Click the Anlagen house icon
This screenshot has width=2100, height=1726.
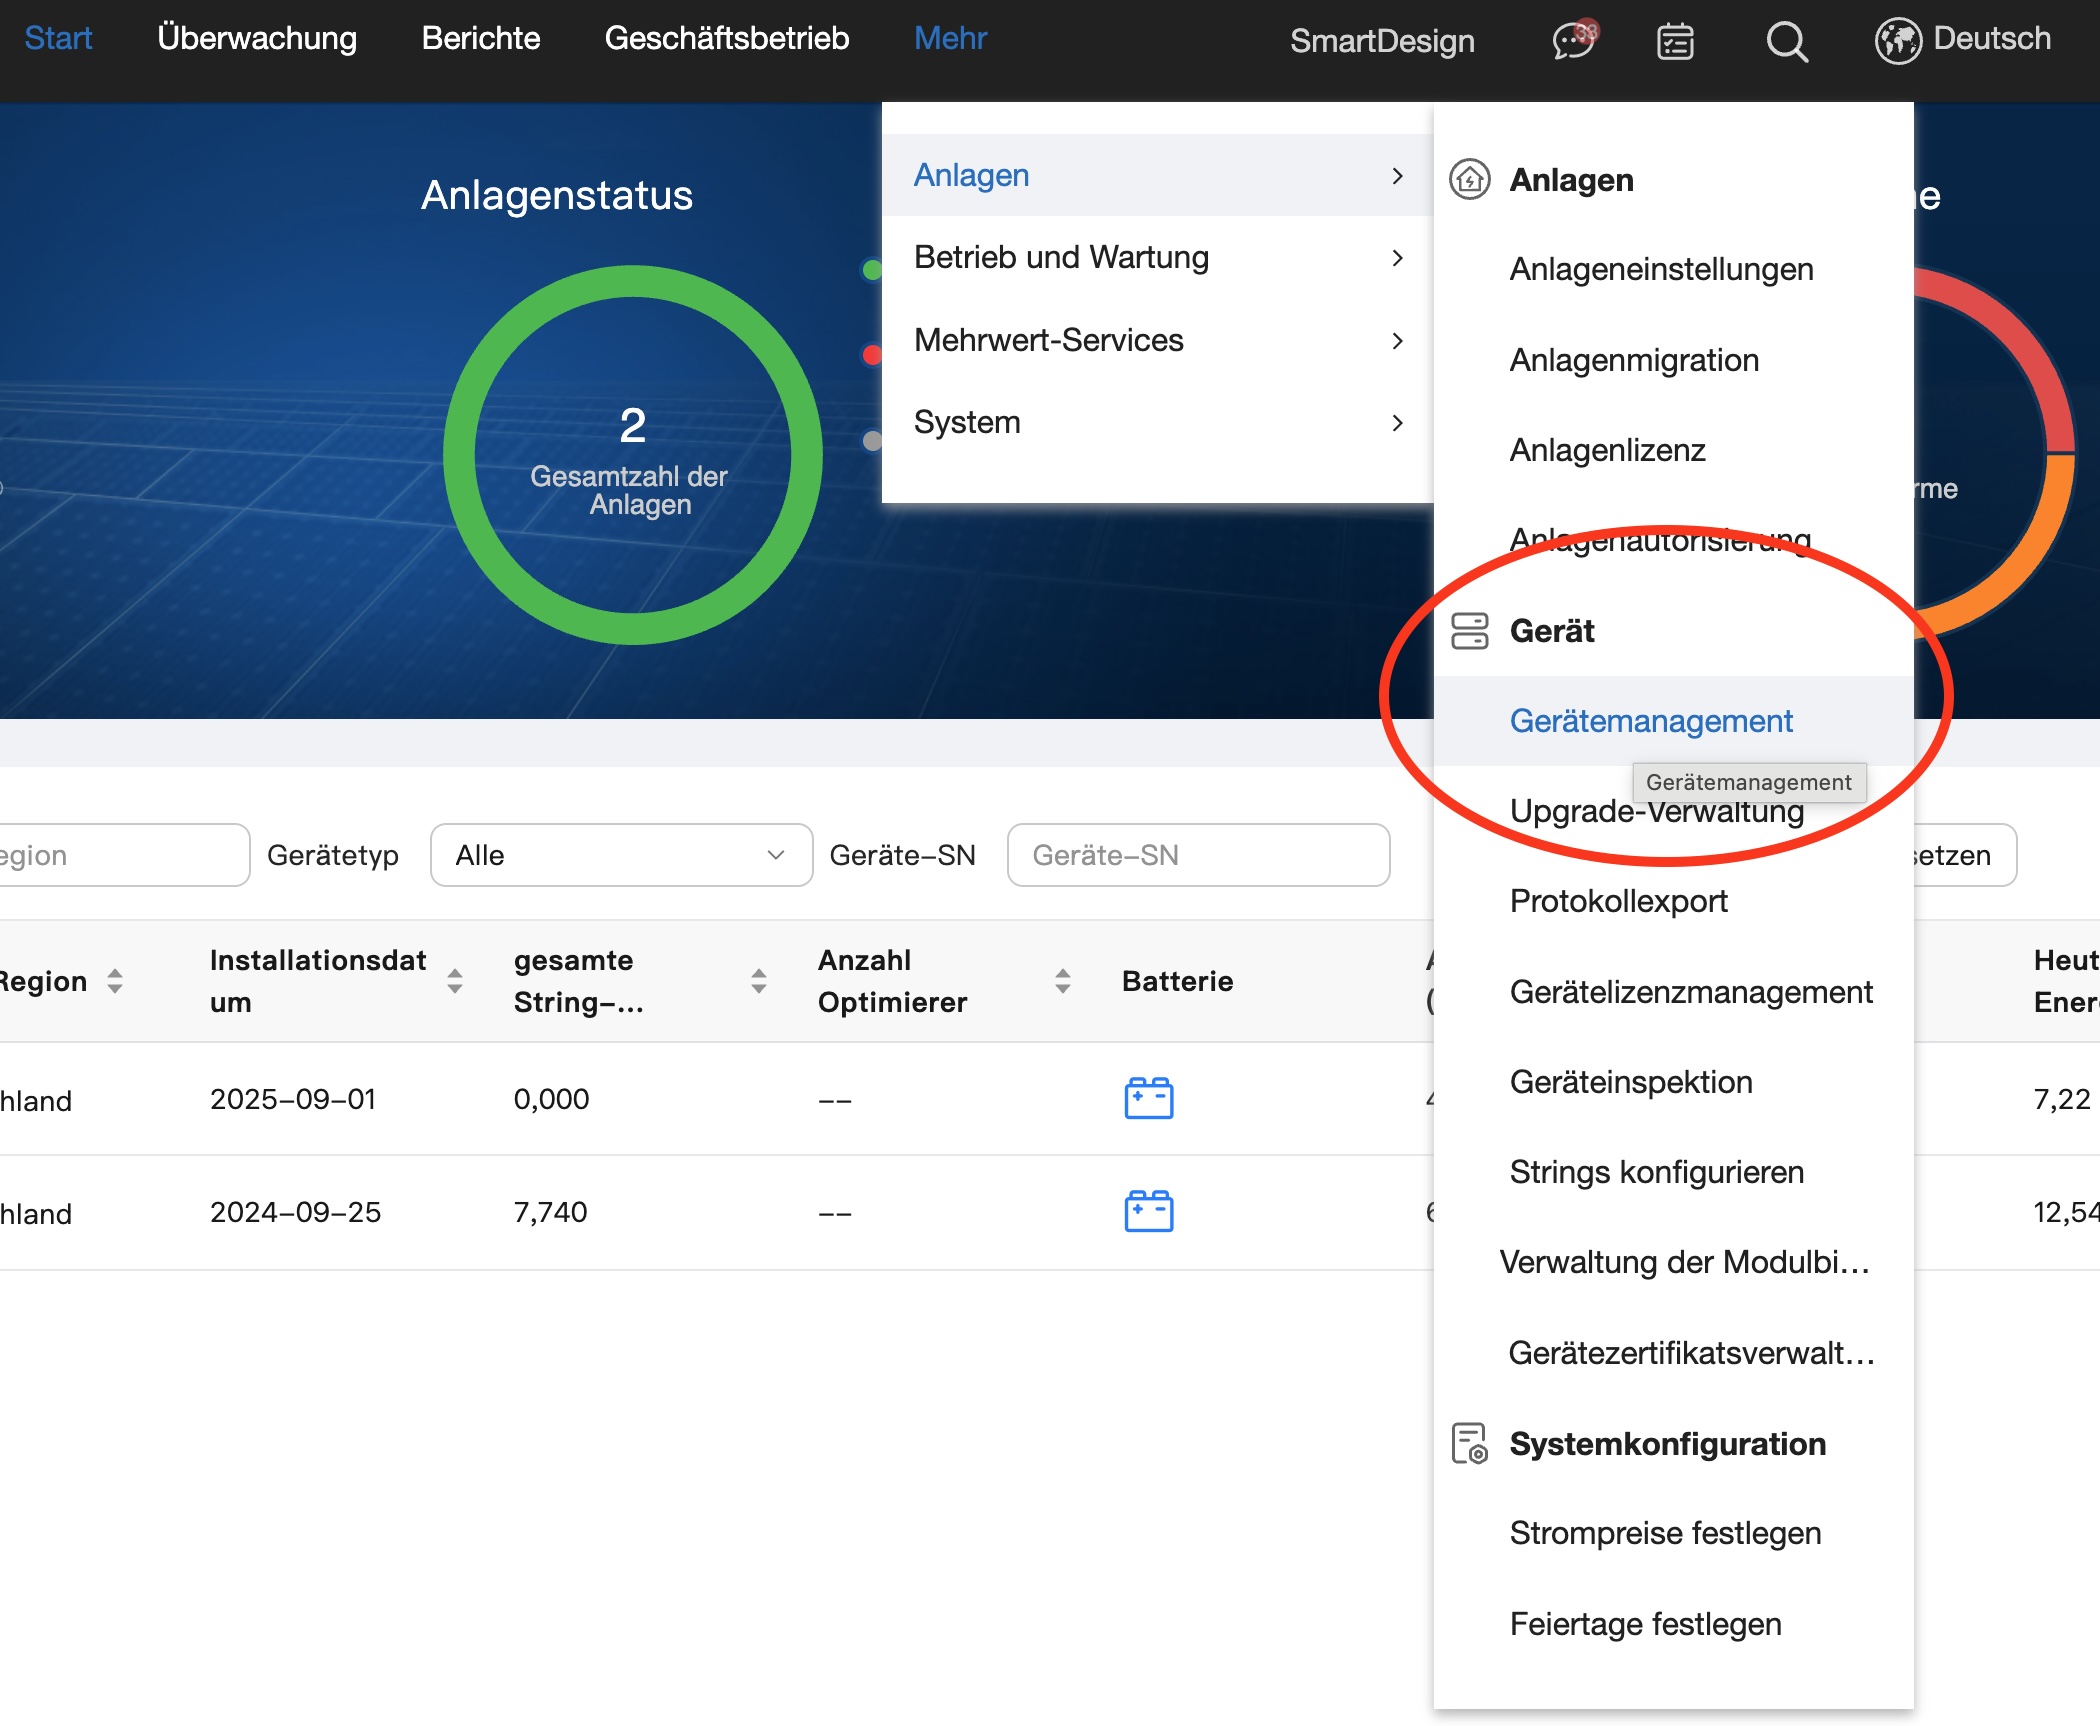coord(1470,180)
